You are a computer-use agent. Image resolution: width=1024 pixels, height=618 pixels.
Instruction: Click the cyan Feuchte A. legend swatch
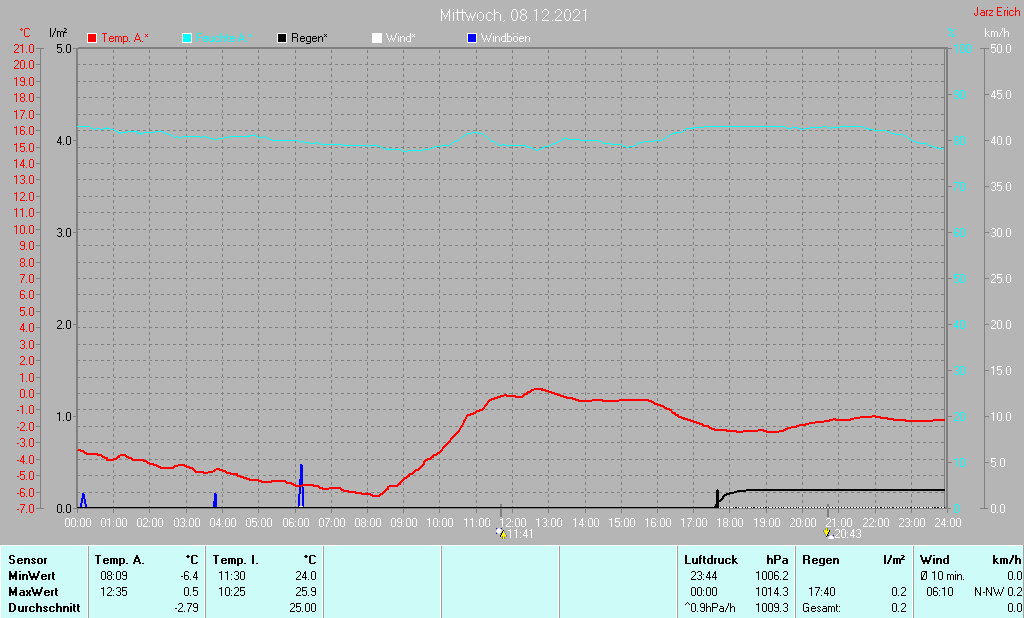187,39
